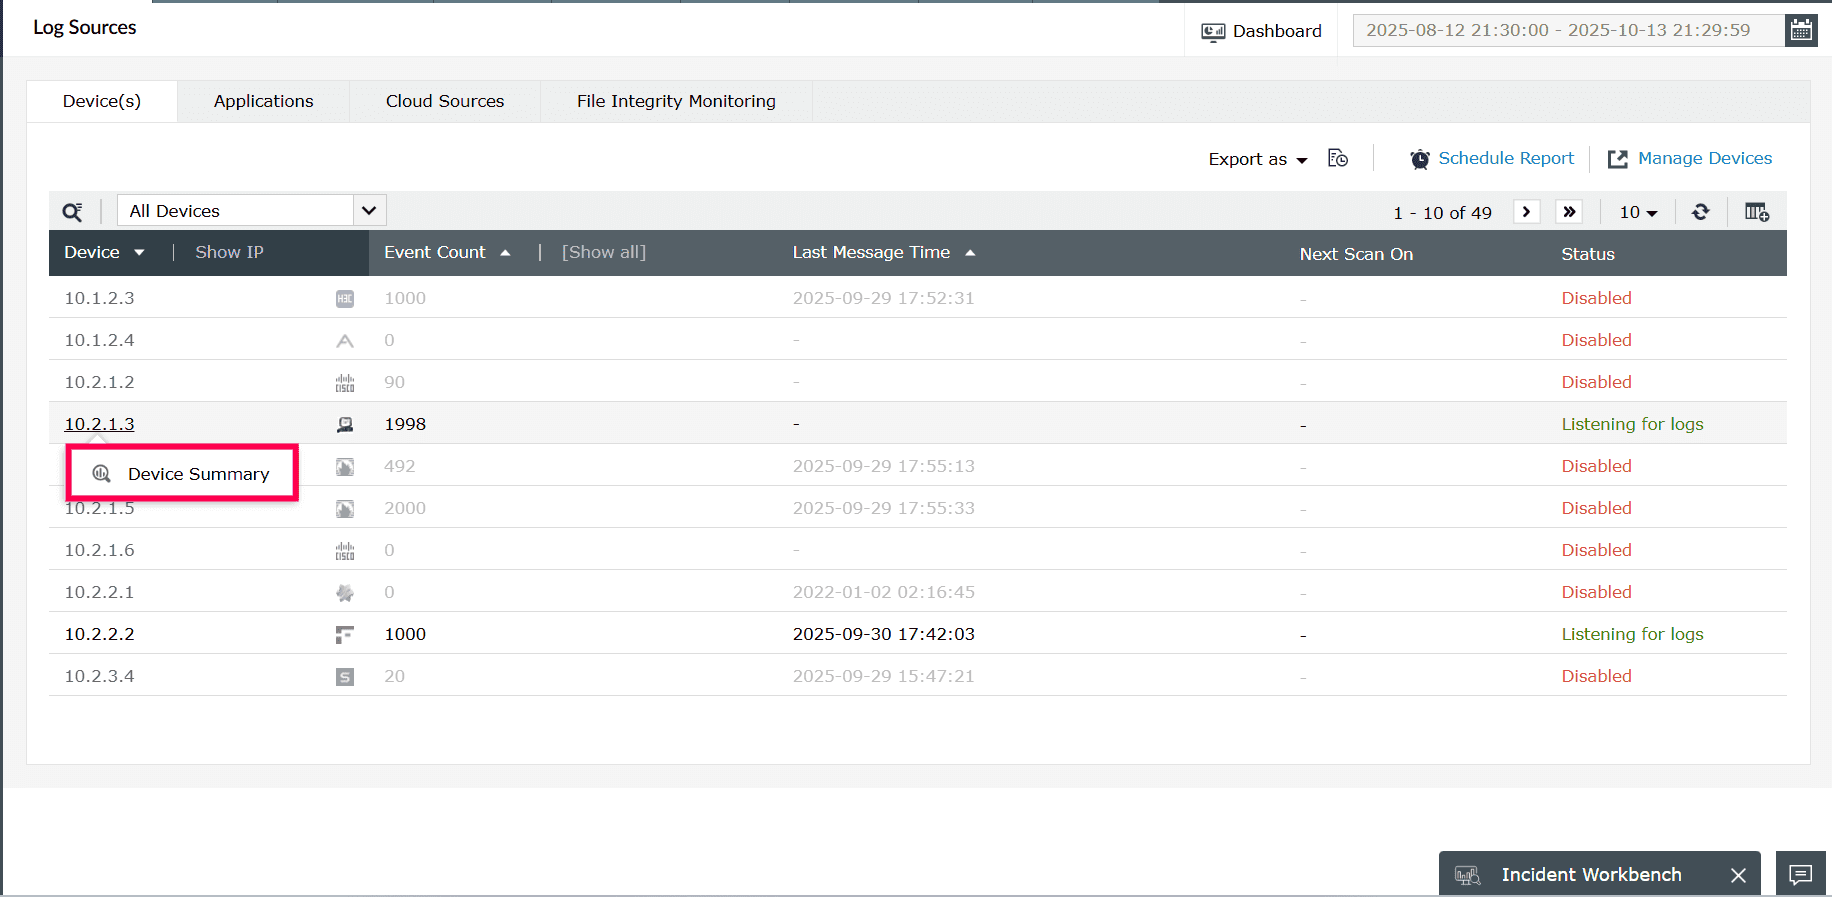The image size is (1832, 897).
Task: Click device 10.2.1.6
Action: pos(99,550)
